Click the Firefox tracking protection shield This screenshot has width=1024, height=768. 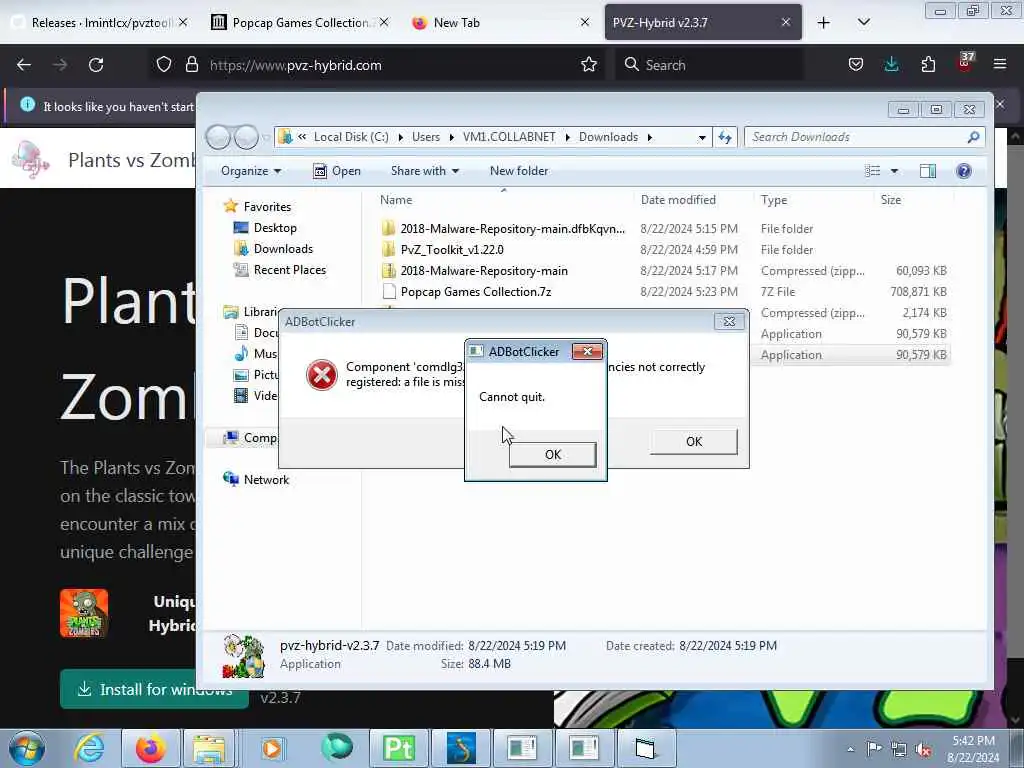[x=164, y=65]
